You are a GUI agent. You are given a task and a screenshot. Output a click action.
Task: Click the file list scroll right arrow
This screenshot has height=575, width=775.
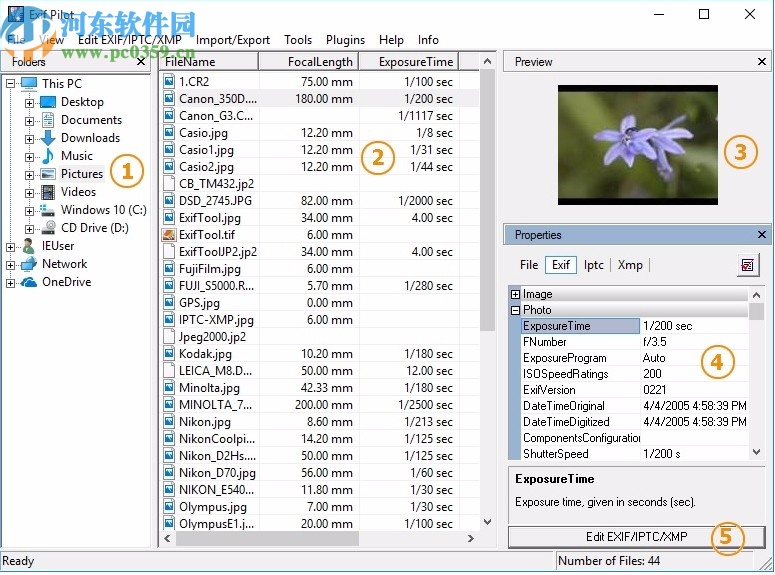pyautogui.click(x=471, y=538)
